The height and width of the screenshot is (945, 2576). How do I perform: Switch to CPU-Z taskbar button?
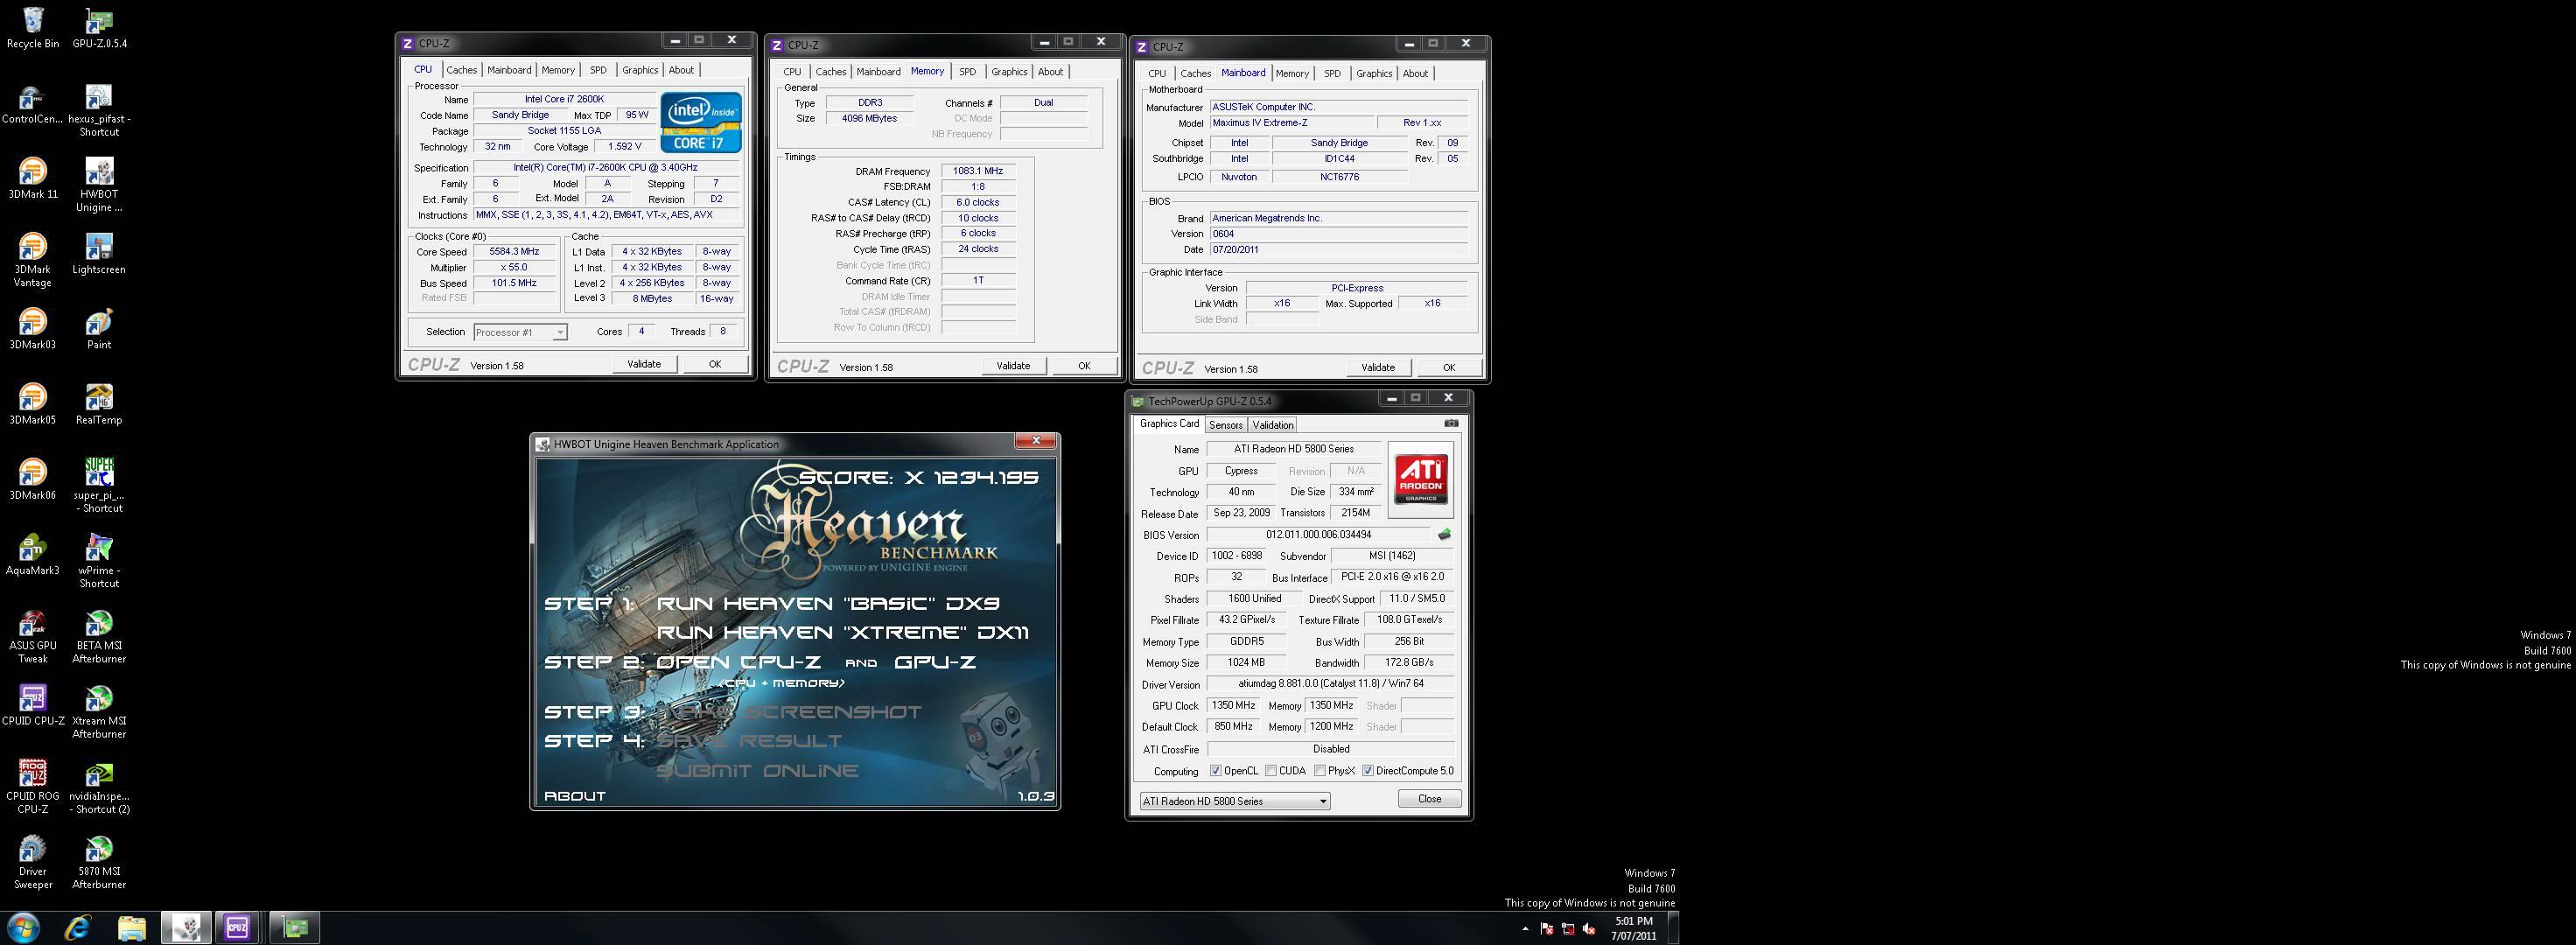point(237,927)
